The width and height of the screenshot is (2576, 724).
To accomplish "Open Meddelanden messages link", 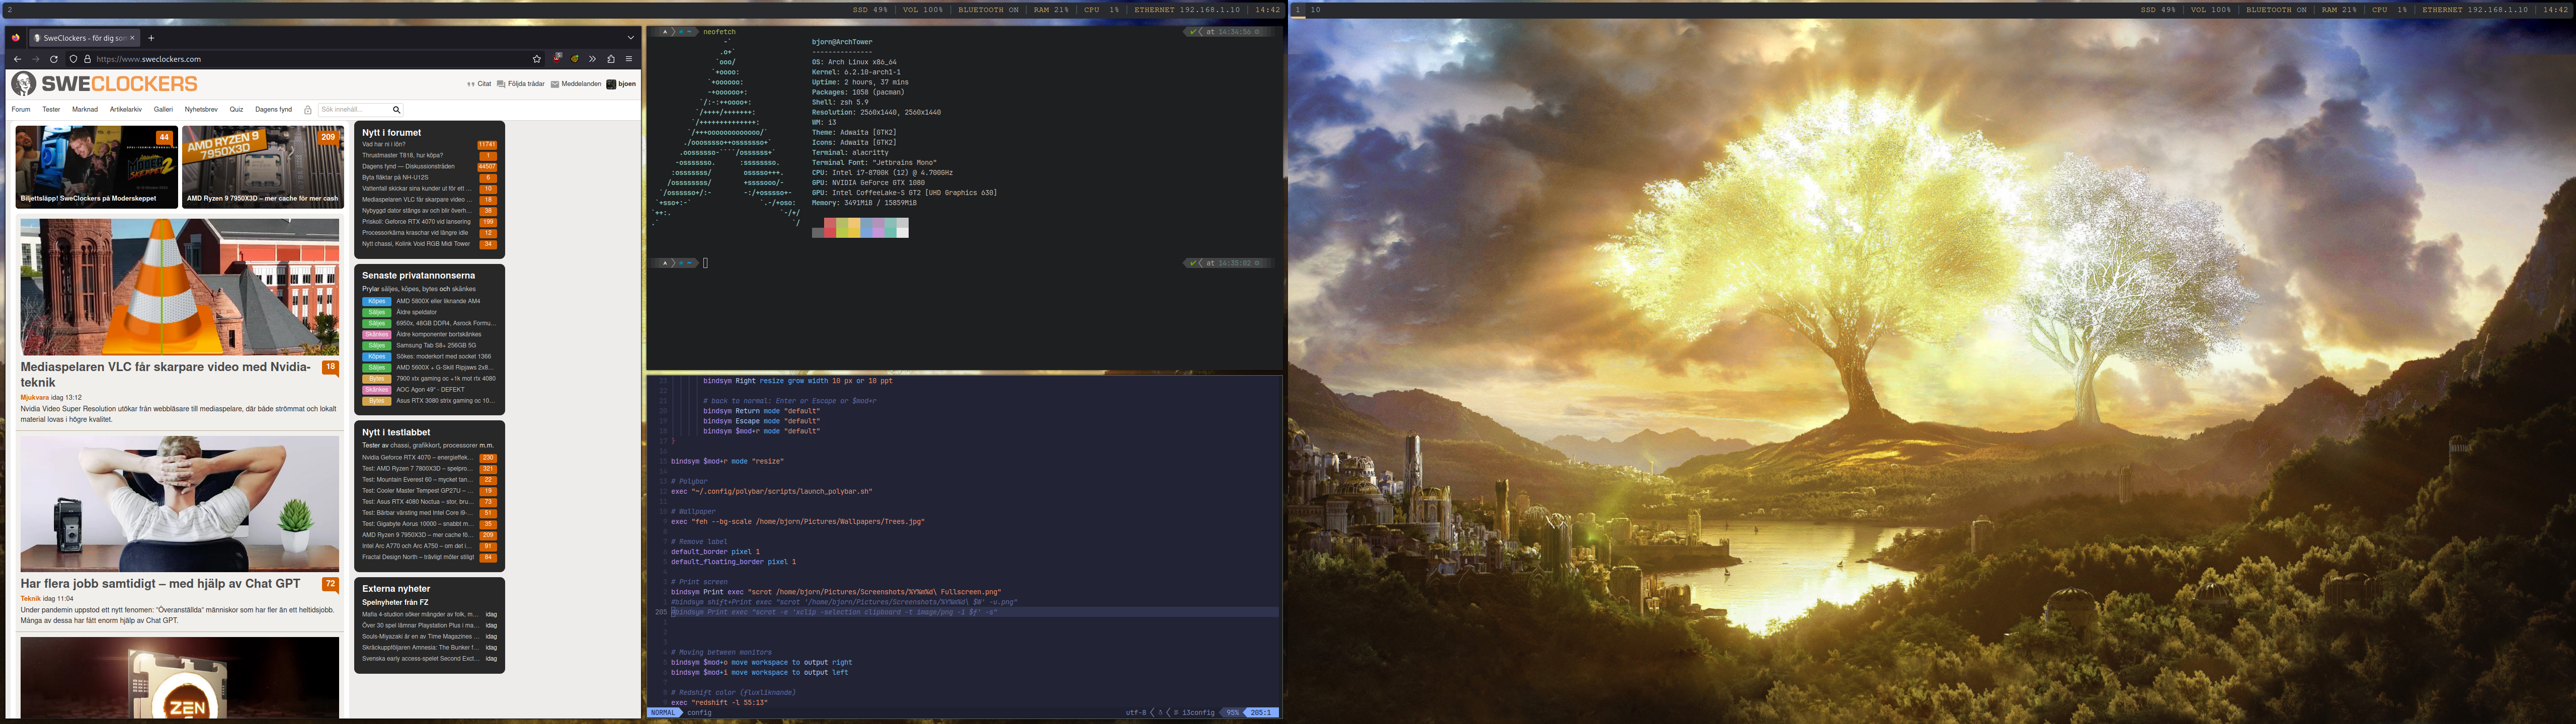I will pyautogui.click(x=576, y=84).
